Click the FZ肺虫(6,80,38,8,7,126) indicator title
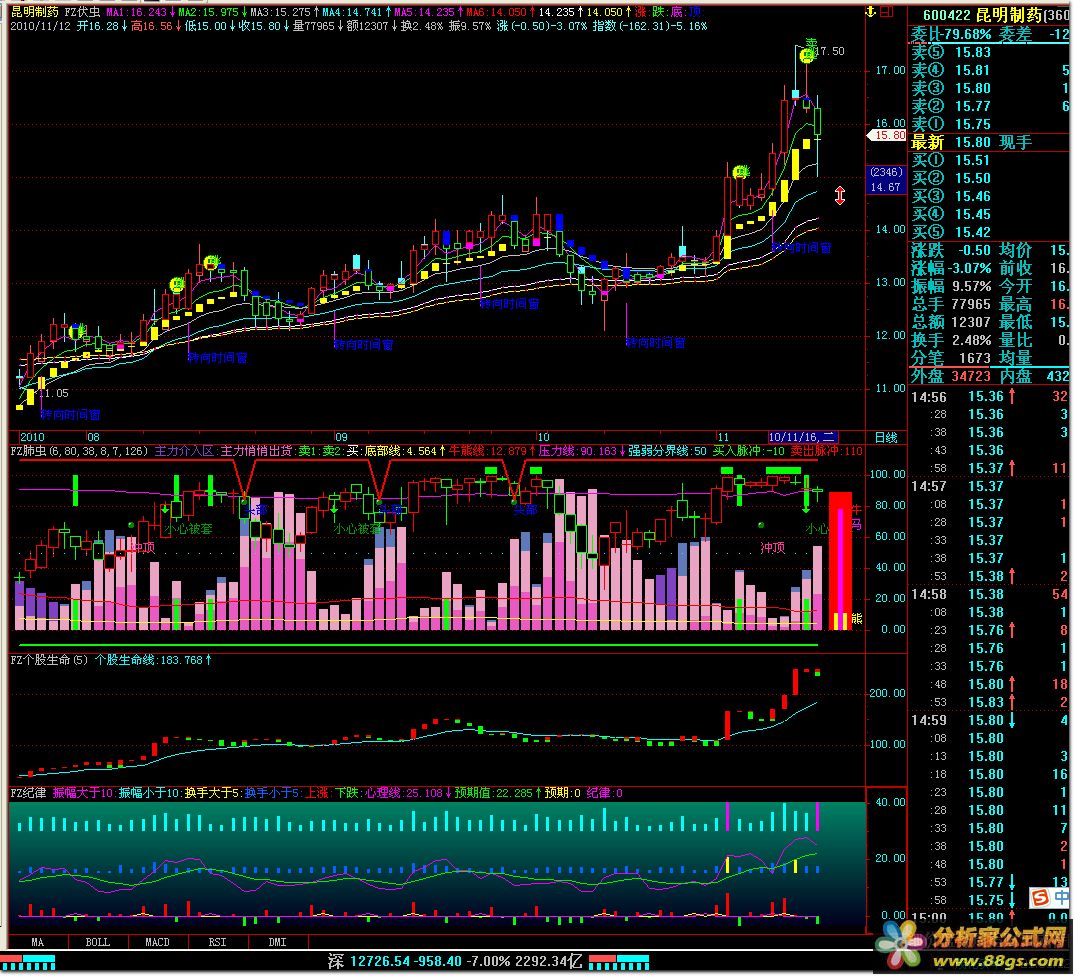This screenshot has width=1075, height=976. coord(80,451)
